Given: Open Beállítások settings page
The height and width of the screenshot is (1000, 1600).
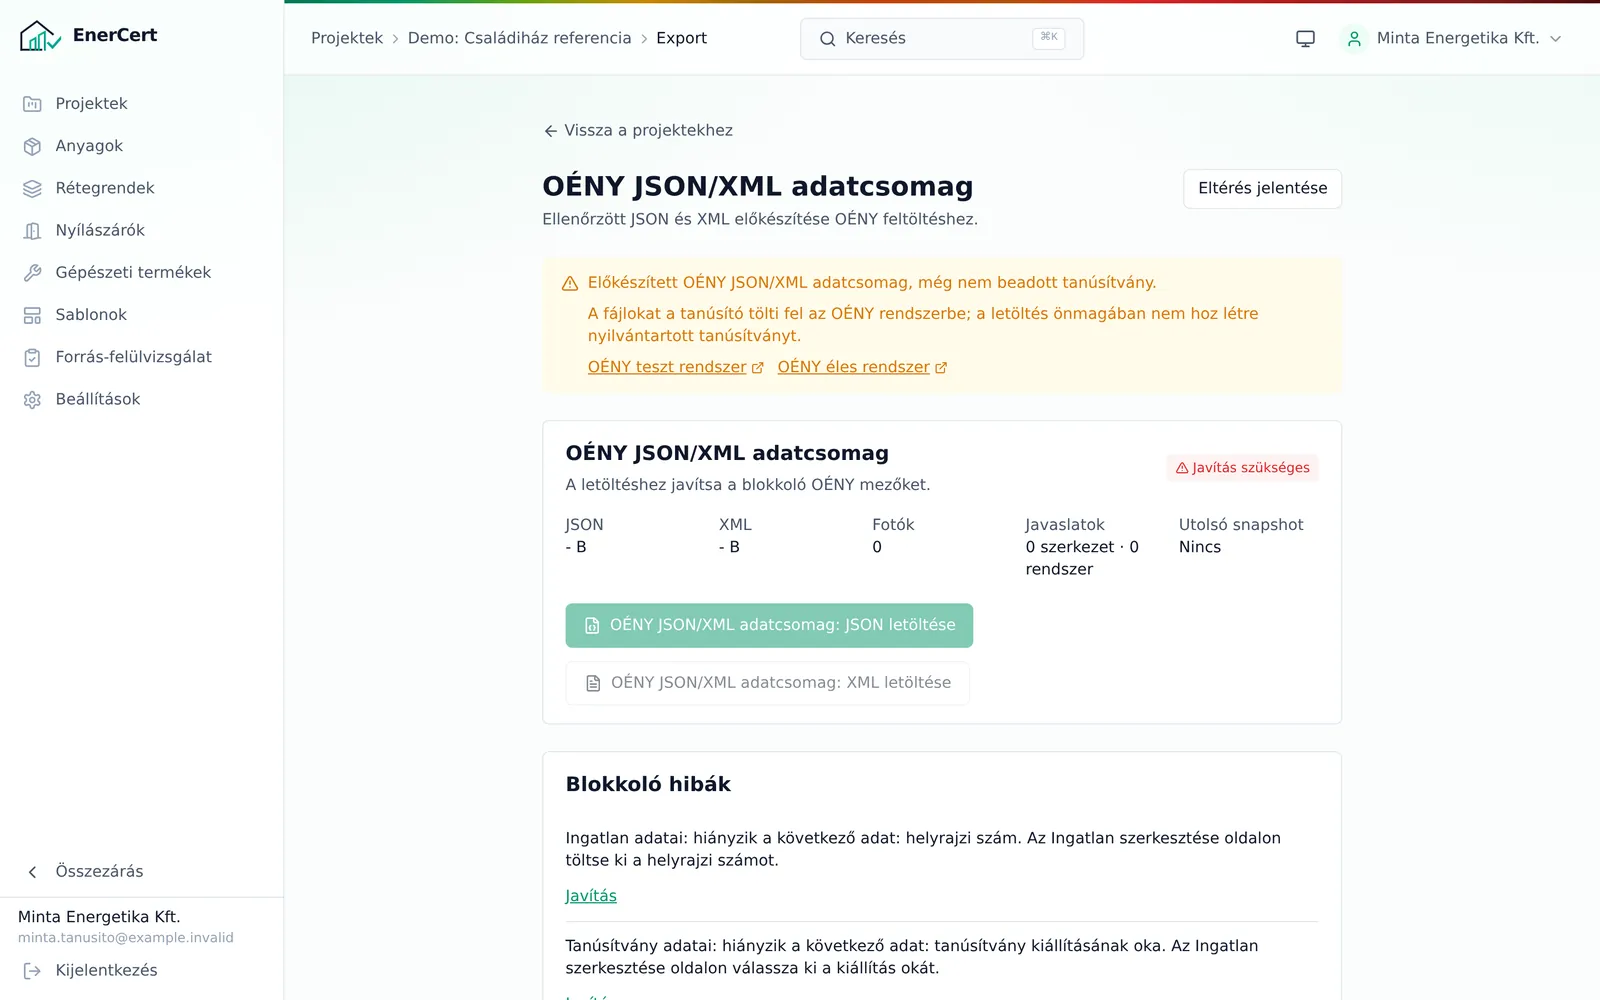Looking at the screenshot, I should [x=141, y=400].
